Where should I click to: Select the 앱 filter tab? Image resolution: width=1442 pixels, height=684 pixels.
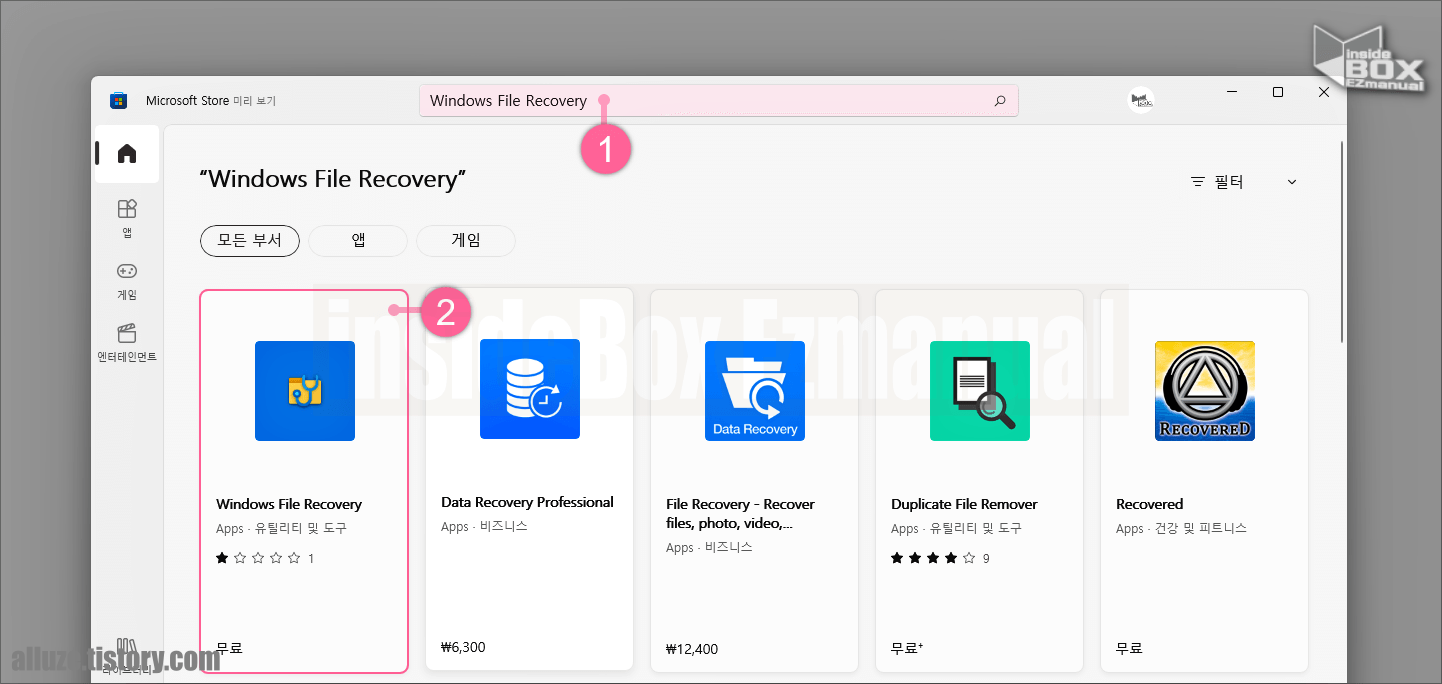click(358, 240)
